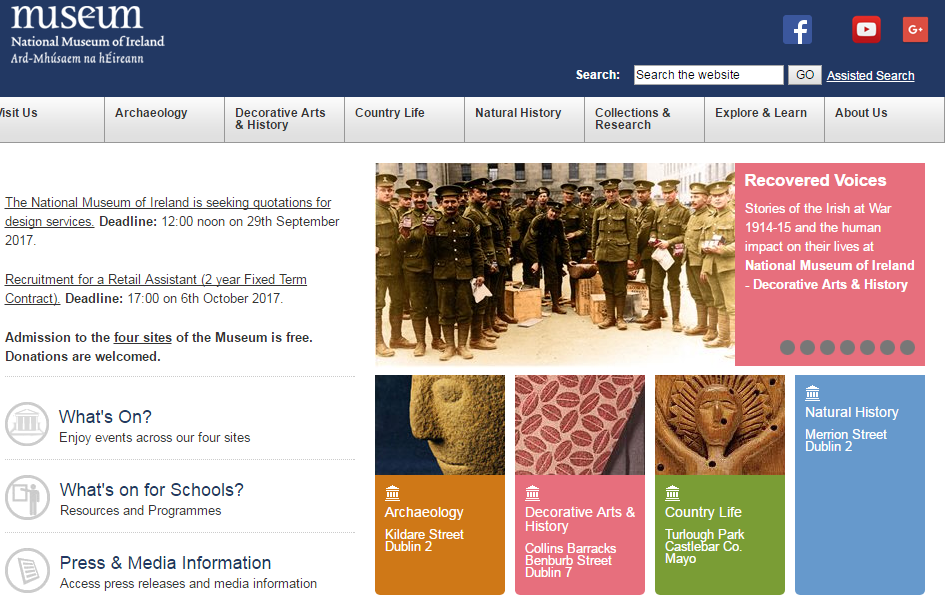Click 'Access press releases and media information'

coord(188,584)
